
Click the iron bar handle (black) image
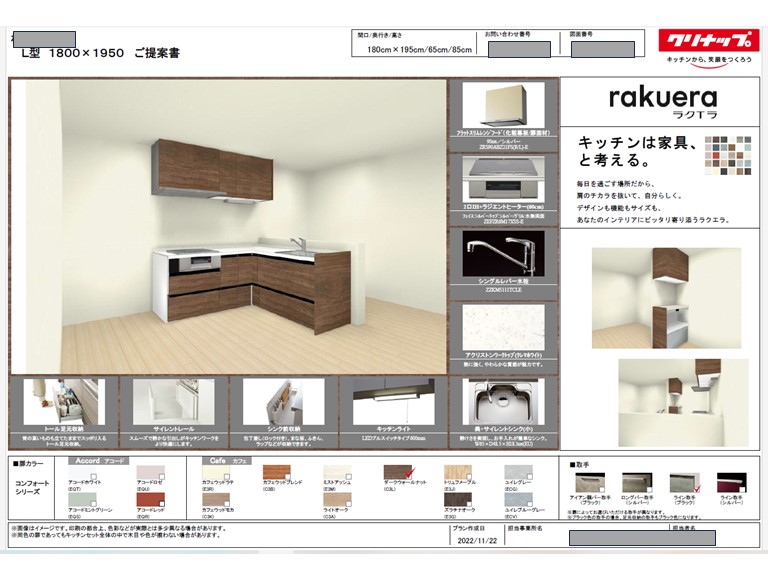click(589, 482)
